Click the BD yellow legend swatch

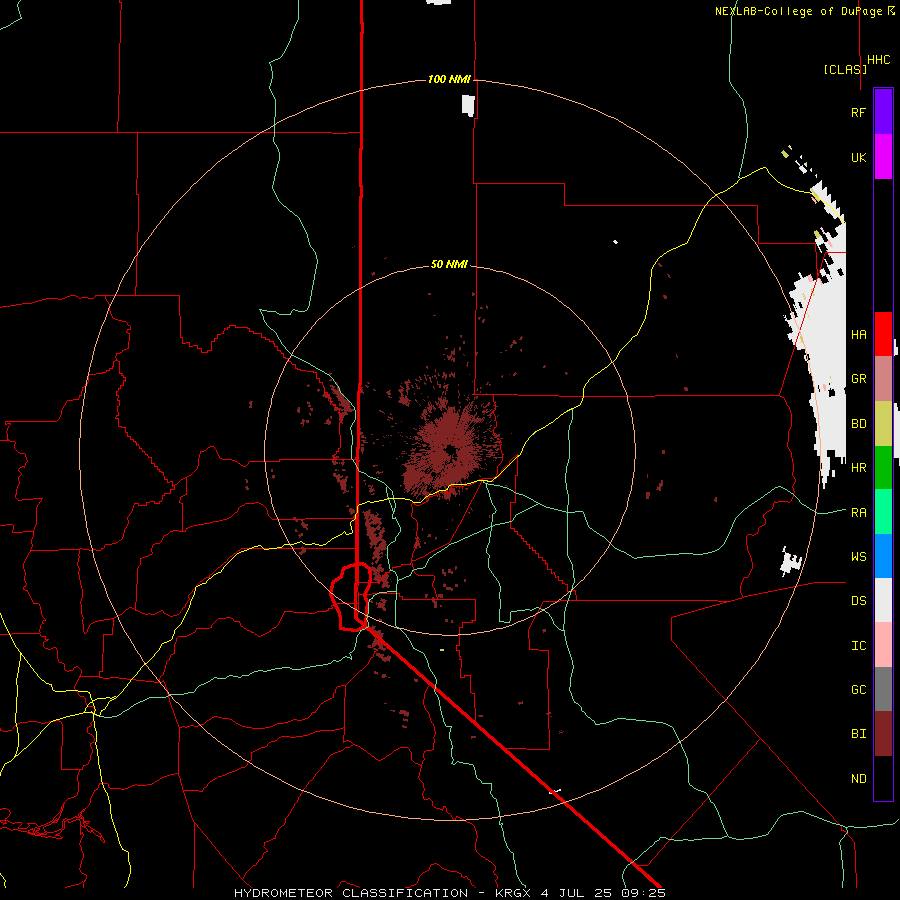click(883, 424)
